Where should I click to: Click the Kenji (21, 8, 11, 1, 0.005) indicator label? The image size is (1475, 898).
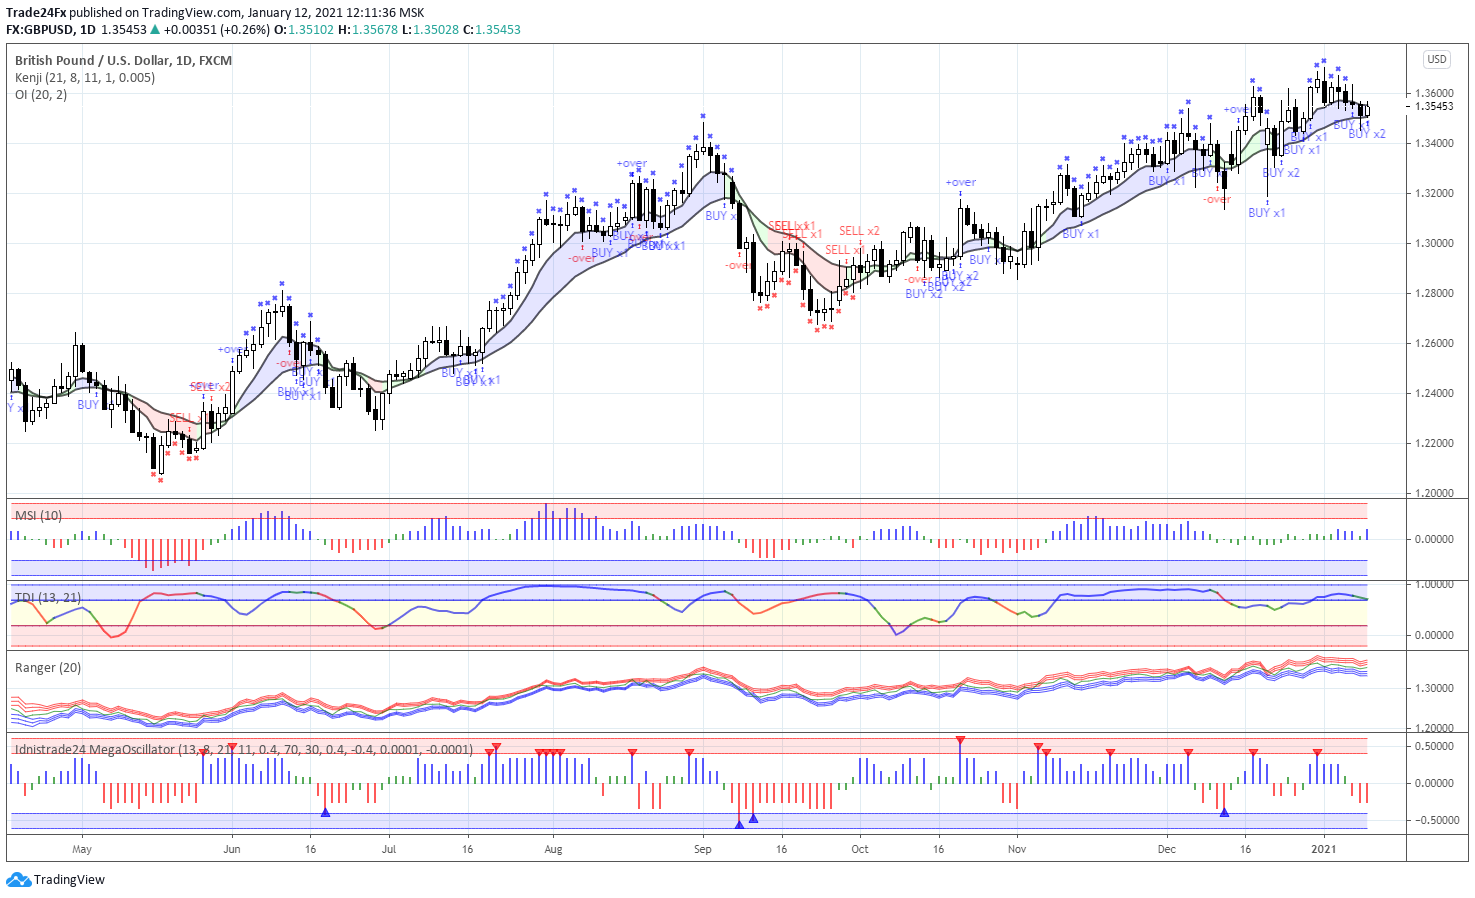click(85, 78)
